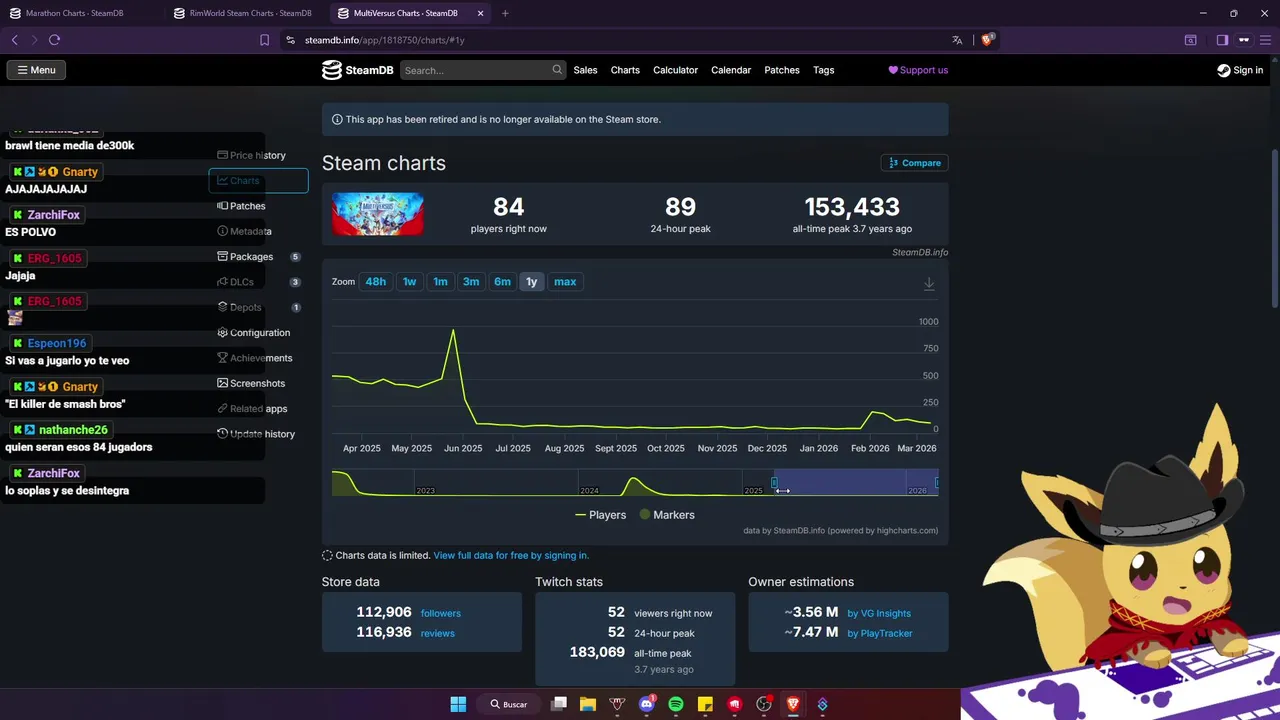This screenshot has height=720, width=1280.
Task: Open a new browser tab
Action: point(505,13)
